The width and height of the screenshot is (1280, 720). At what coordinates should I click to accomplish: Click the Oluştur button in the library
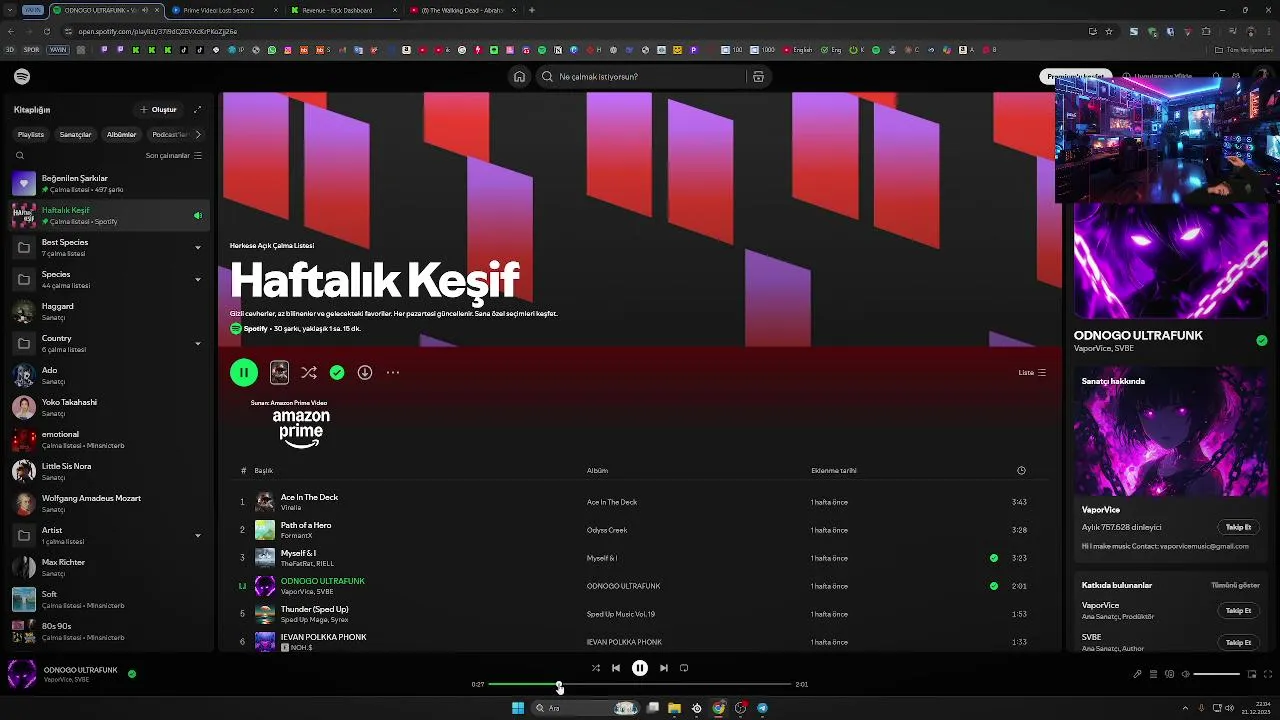click(158, 110)
